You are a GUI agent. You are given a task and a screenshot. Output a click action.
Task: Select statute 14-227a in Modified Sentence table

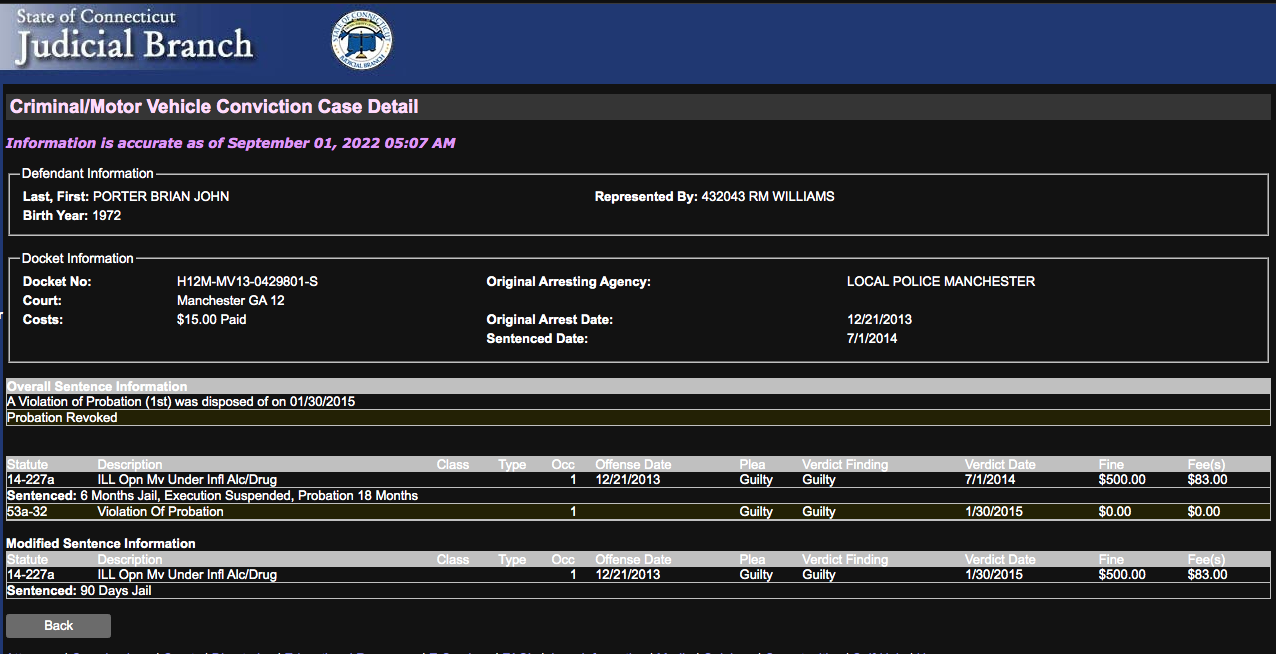(x=30, y=575)
